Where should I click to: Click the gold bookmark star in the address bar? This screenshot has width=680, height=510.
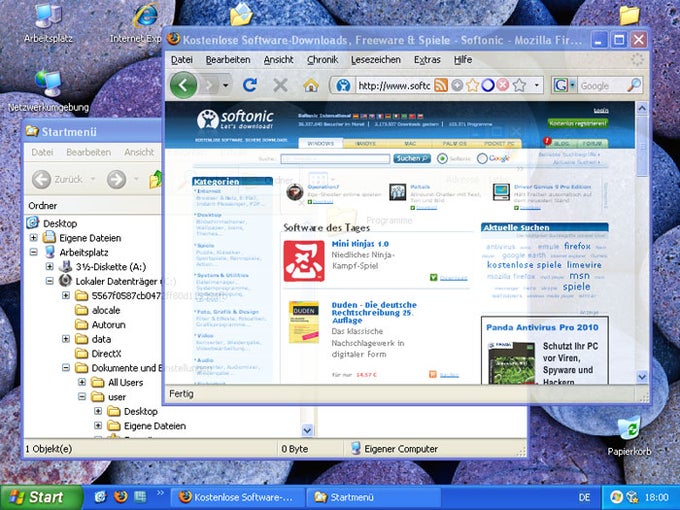click(x=472, y=85)
